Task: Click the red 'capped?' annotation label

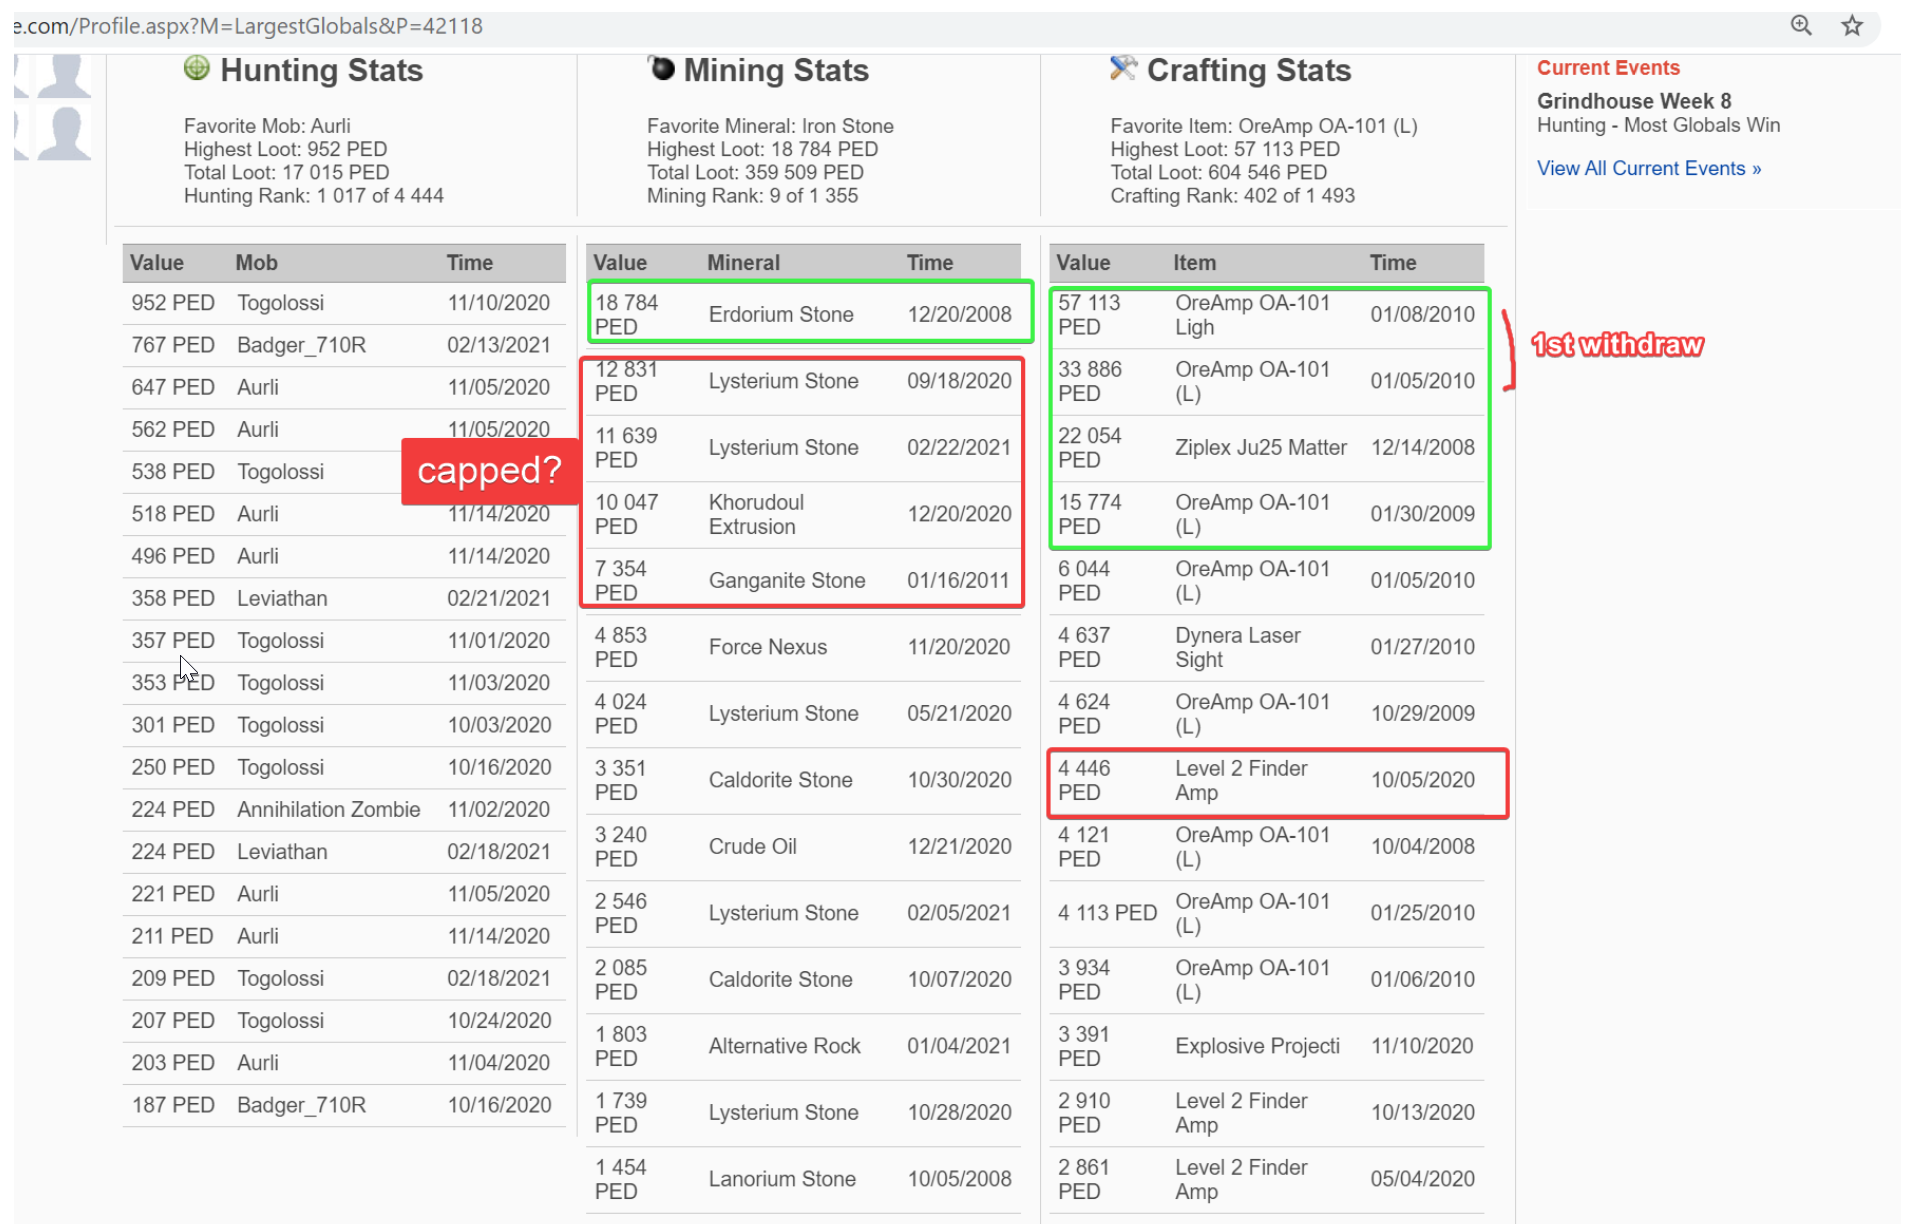Action: coord(489,471)
